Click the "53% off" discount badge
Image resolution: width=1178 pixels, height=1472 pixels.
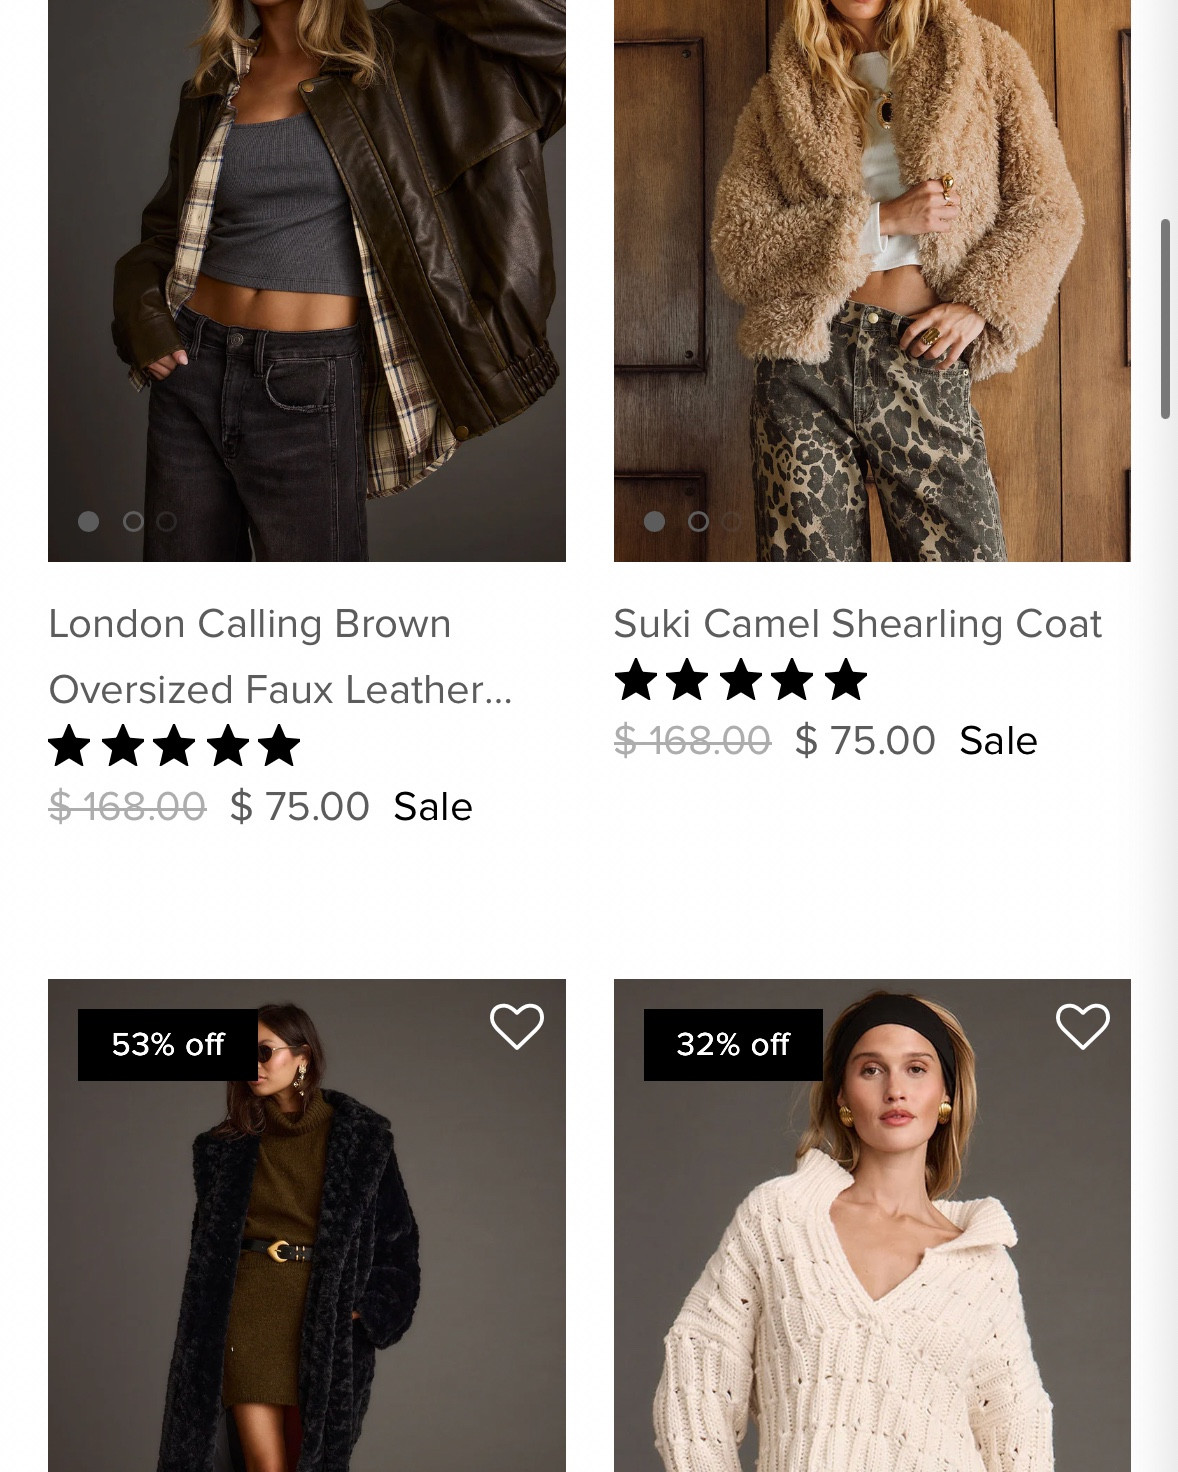[166, 1045]
